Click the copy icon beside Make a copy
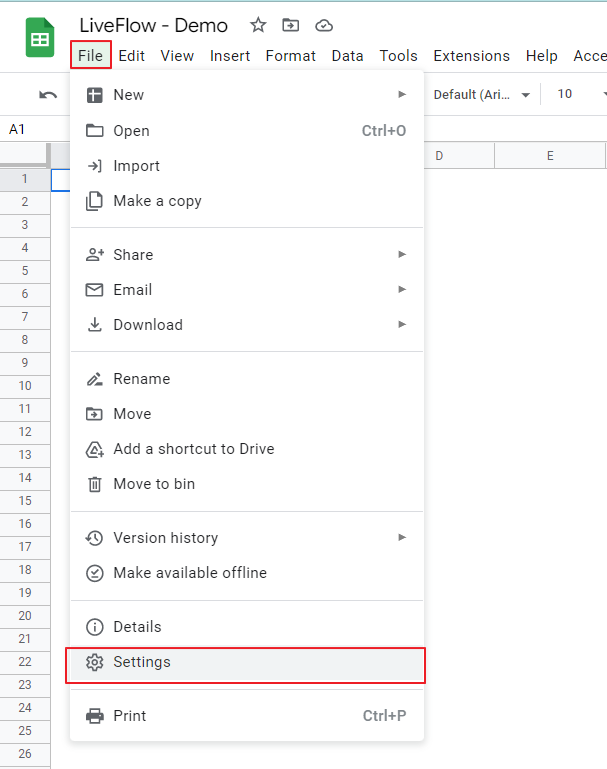The height and width of the screenshot is (769, 607). pos(95,201)
